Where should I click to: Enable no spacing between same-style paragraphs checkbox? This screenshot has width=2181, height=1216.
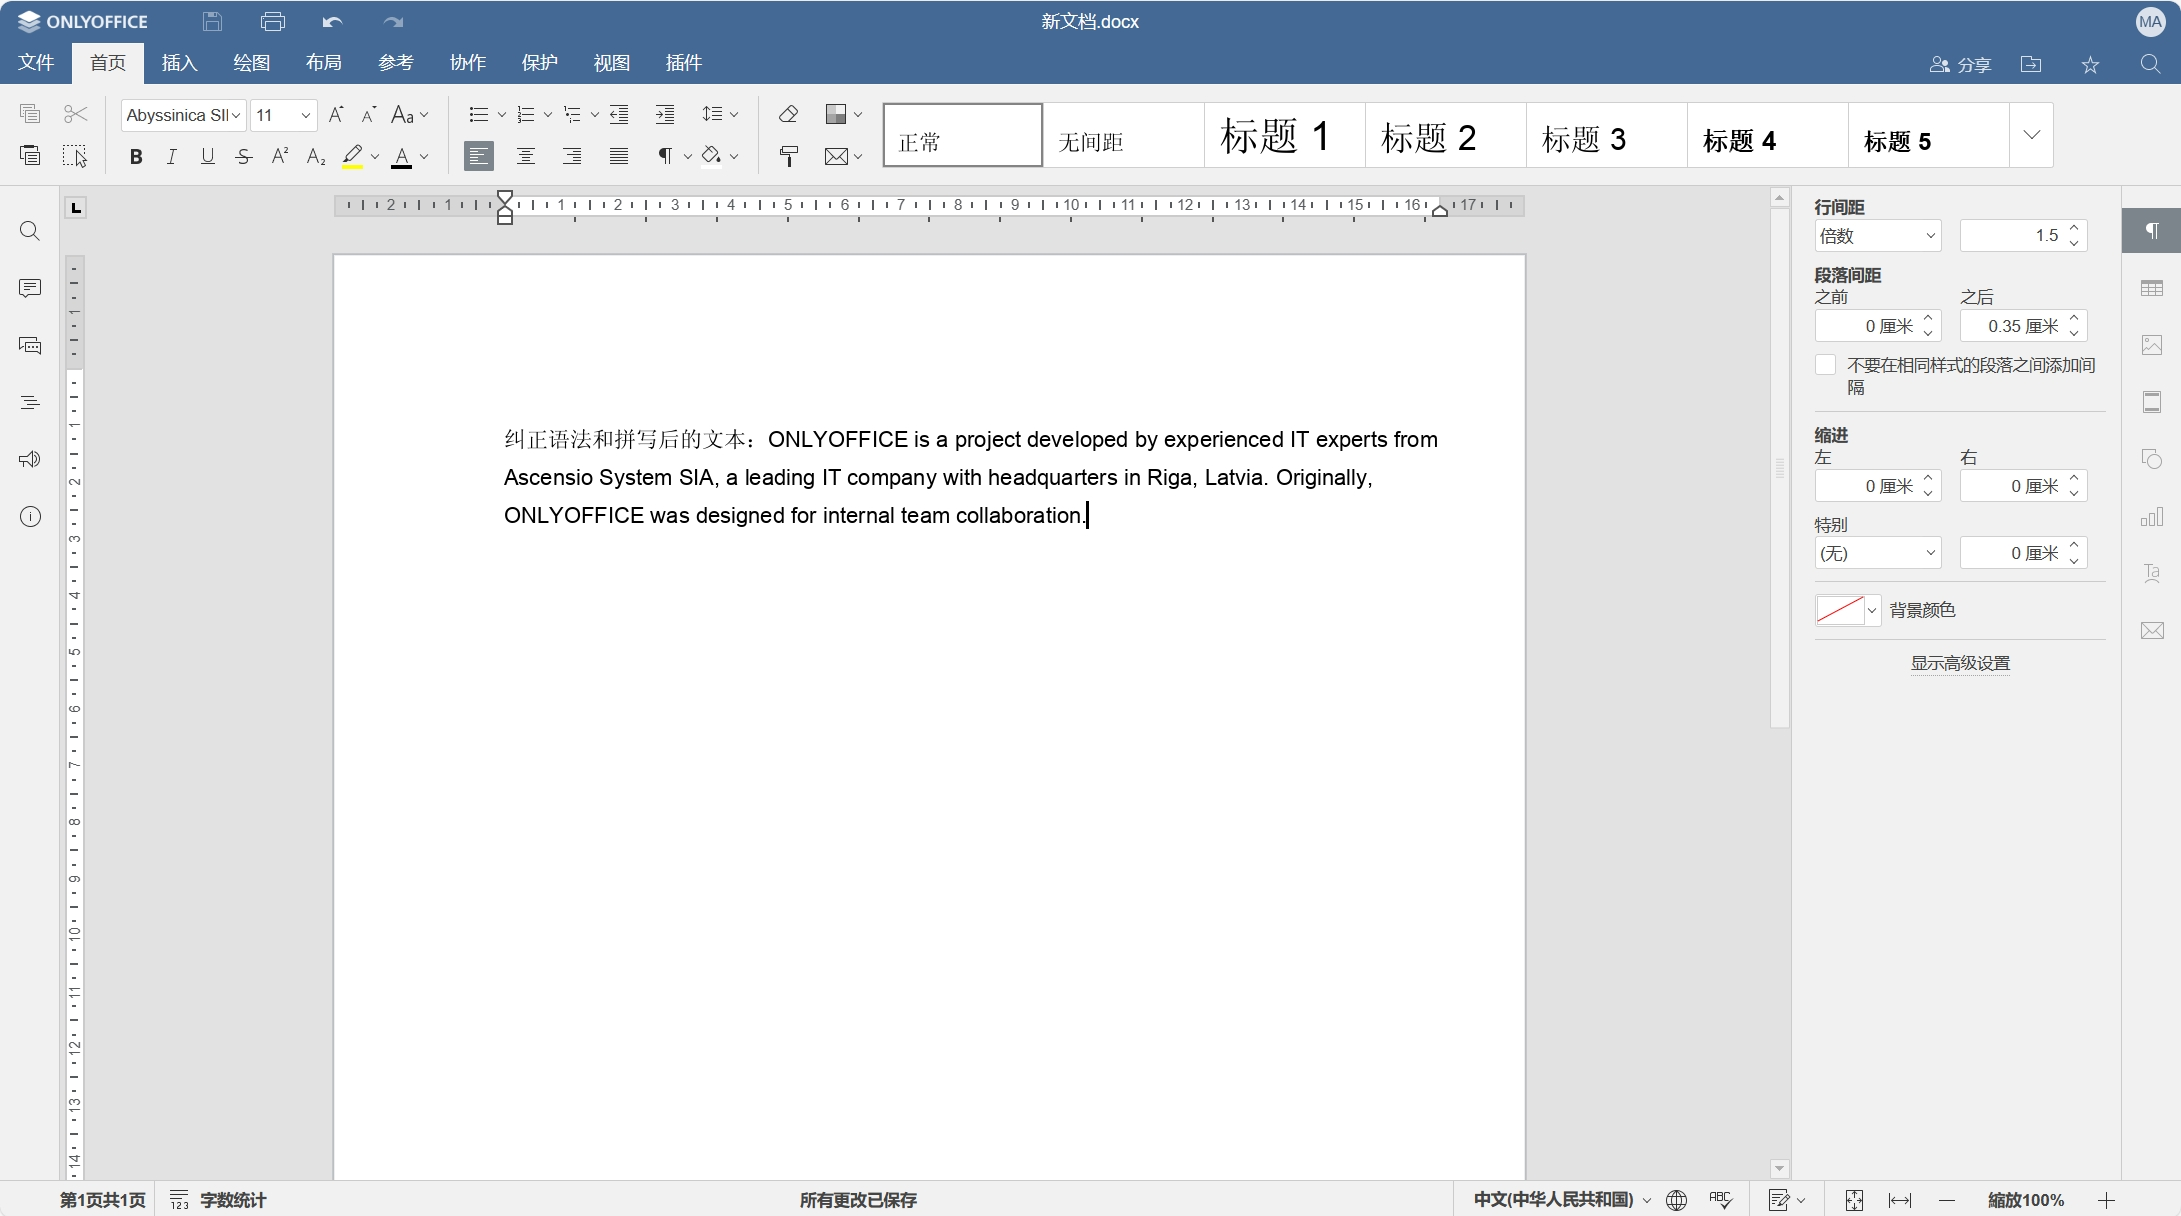(1825, 365)
